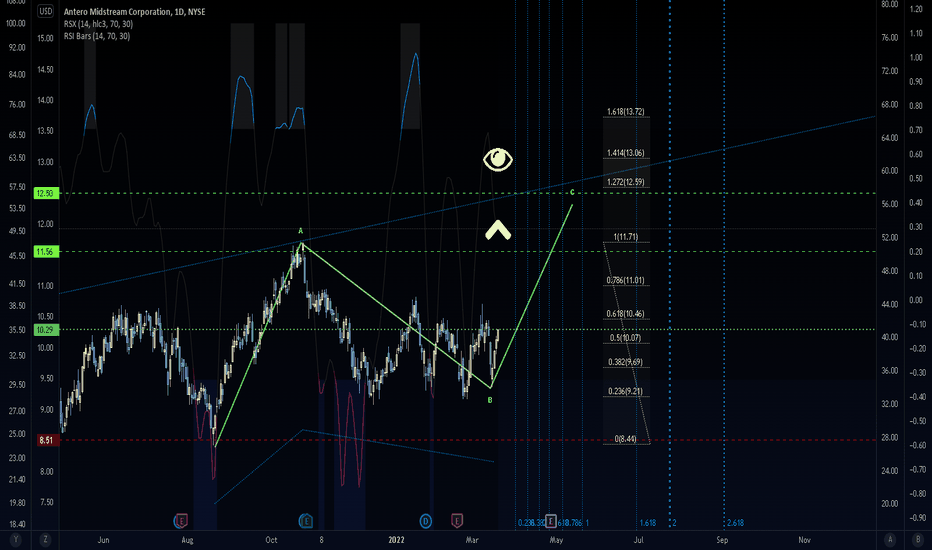Click the 1.618 time zone label
The height and width of the screenshot is (550, 932).
[x=648, y=523]
